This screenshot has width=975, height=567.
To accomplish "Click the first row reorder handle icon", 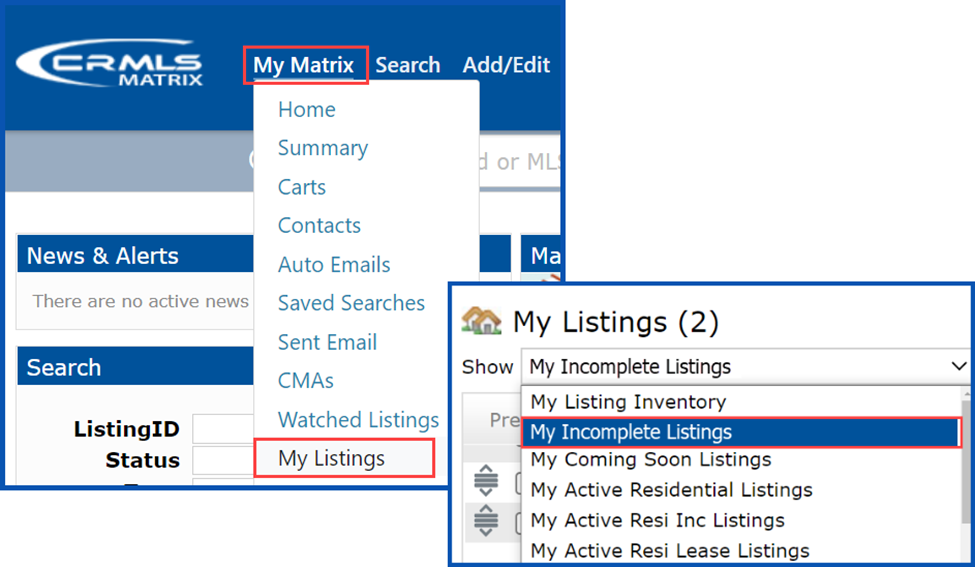I will (x=485, y=481).
